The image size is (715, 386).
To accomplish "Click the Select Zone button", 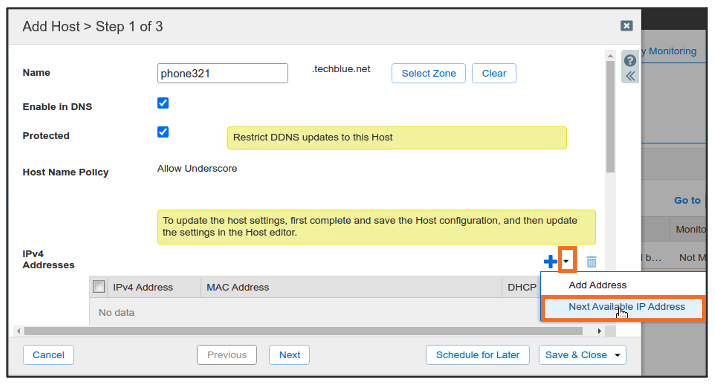I will (429, 73).
